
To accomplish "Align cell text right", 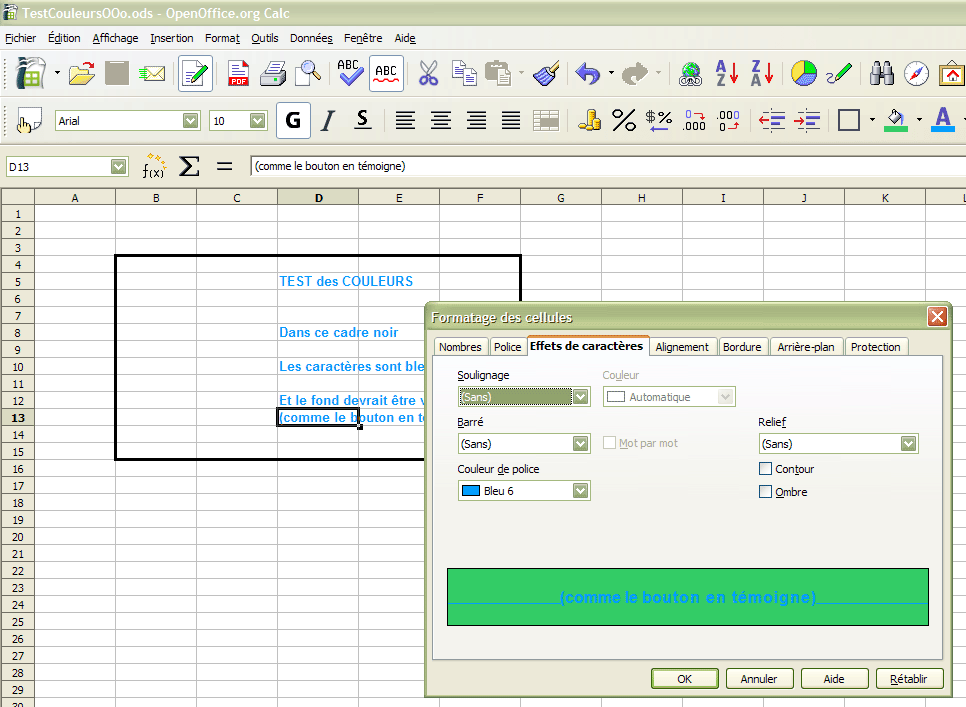I will tap(476, 120).
